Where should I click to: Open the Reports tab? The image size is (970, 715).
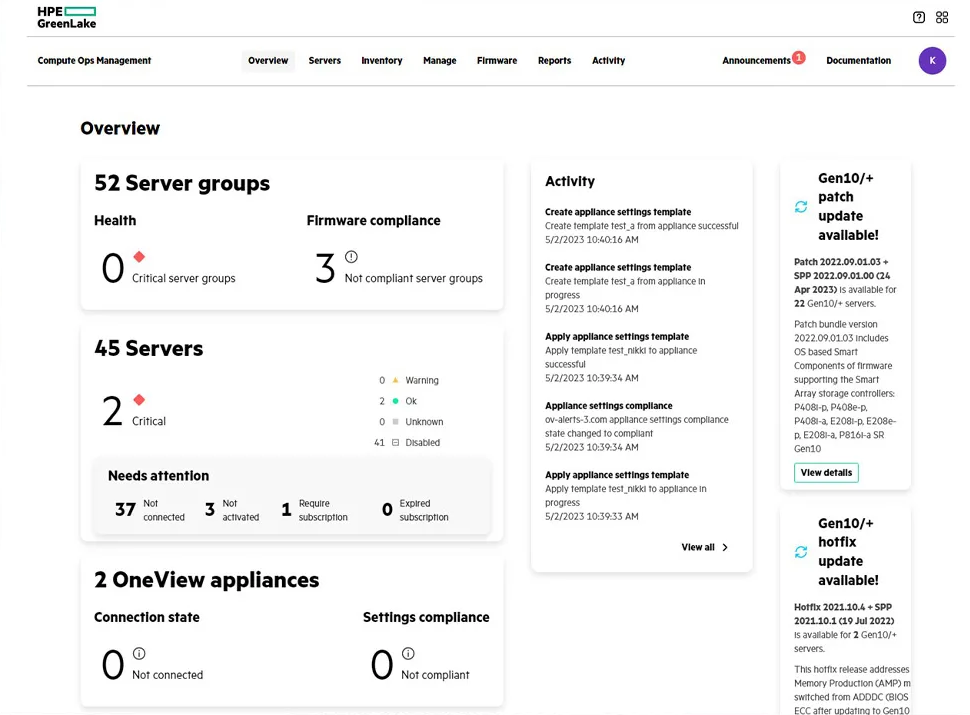tap(554, 61)
